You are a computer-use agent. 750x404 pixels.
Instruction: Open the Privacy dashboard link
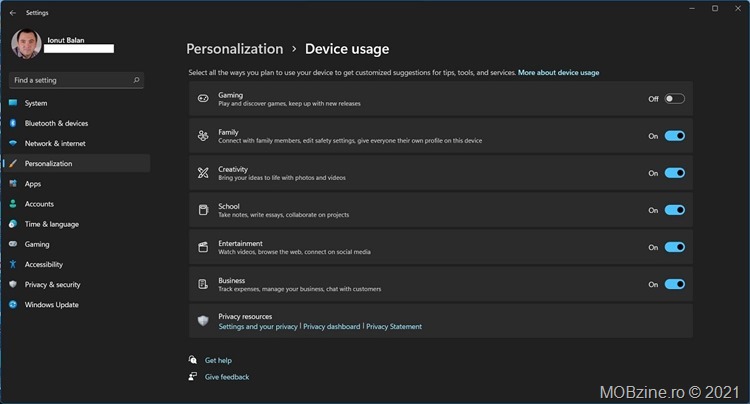click(331, 327)
